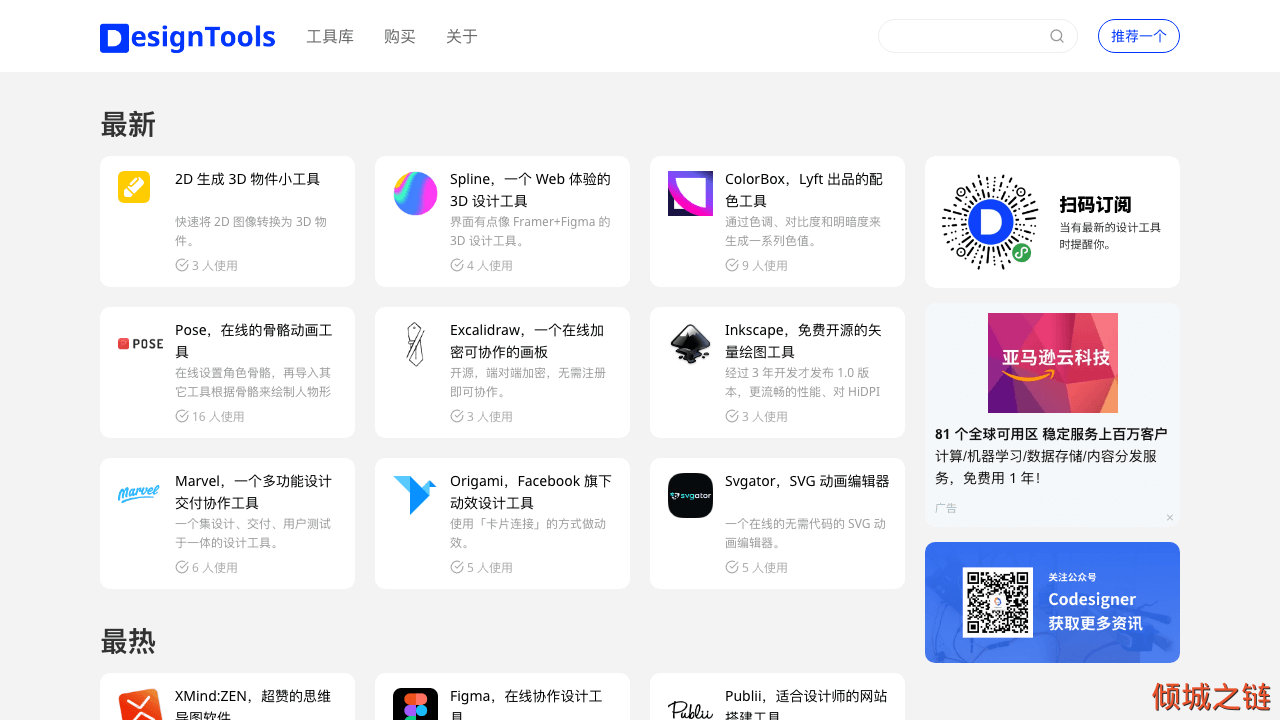Close the Amazon ad with the X
Viewport: 1280px width, 720px height.
point(1170,517)
